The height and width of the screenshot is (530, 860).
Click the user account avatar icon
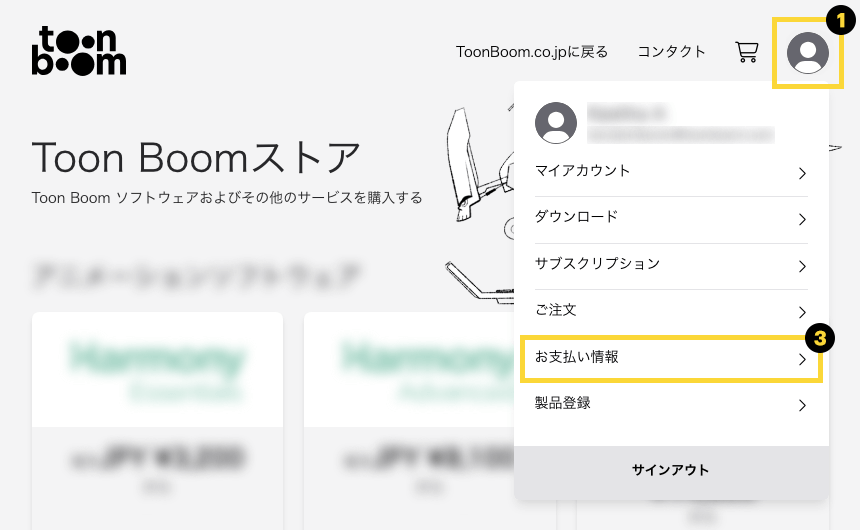point(807,52)
